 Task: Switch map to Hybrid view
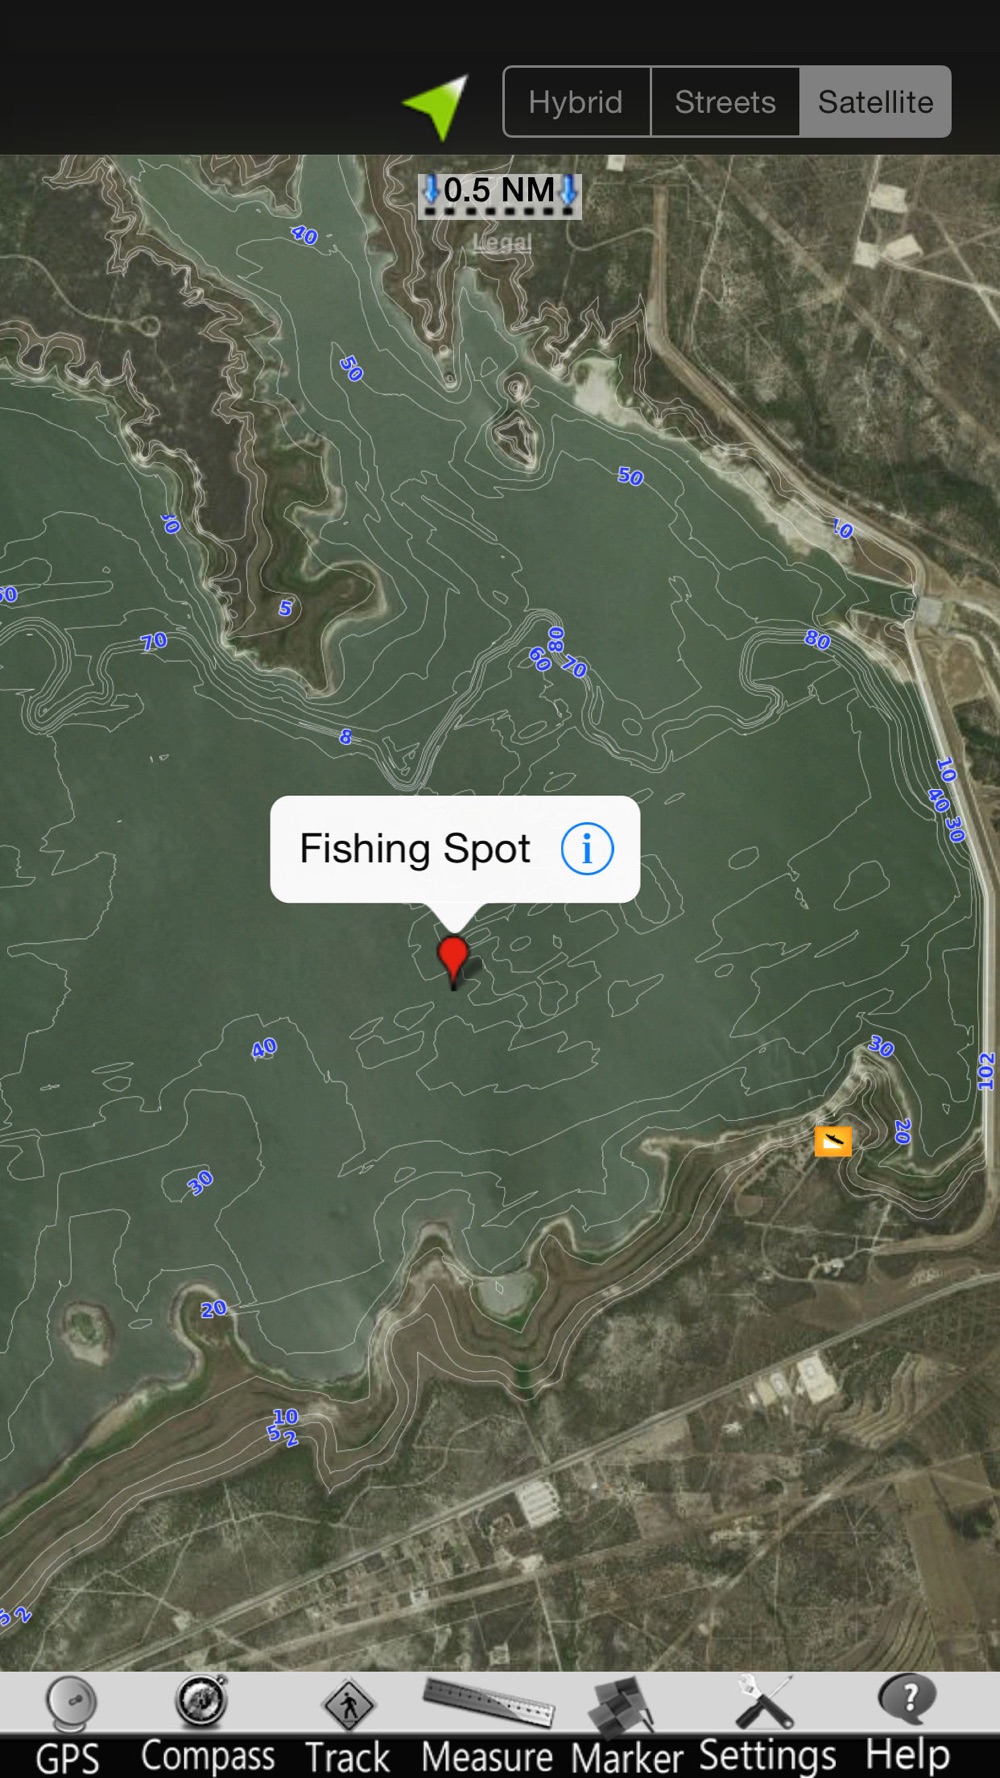pyautogui.click(x=576, y=102)
